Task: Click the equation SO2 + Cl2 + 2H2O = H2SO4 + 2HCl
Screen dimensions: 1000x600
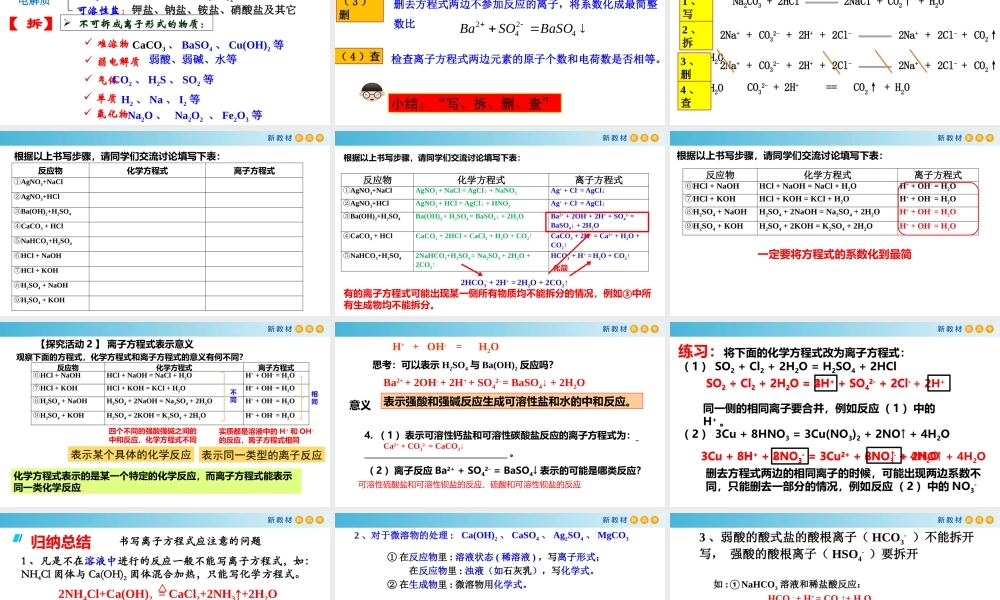Action: (x=805, y=366)
